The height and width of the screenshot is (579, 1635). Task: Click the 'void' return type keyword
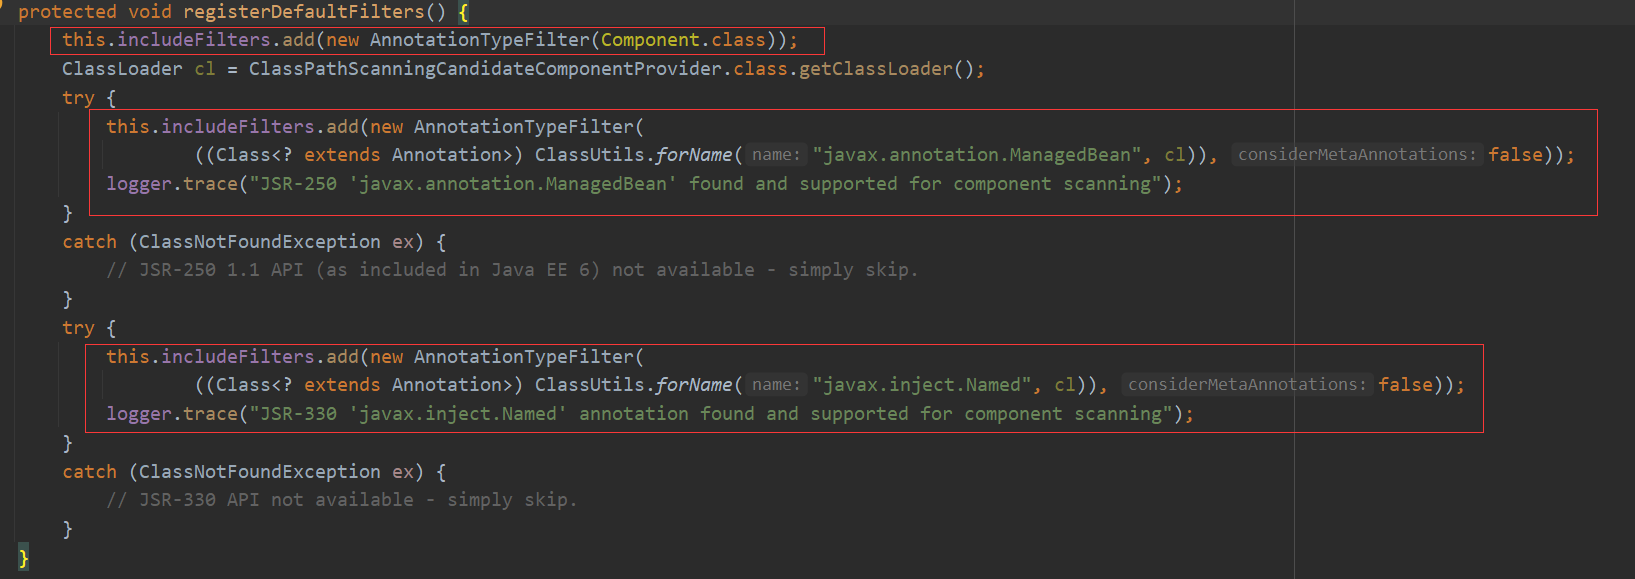(x=150, y=12)
